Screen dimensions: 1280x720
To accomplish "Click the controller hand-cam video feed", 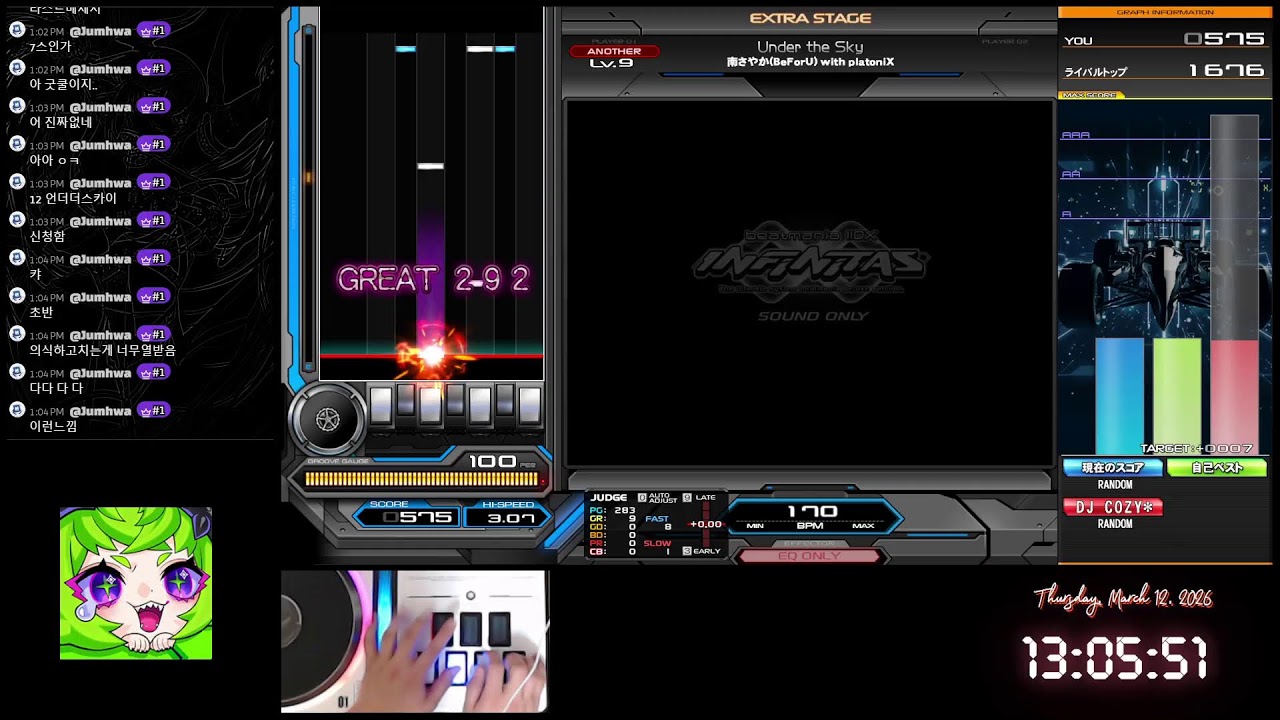I will pyautogui.click(x=414, y=642).
